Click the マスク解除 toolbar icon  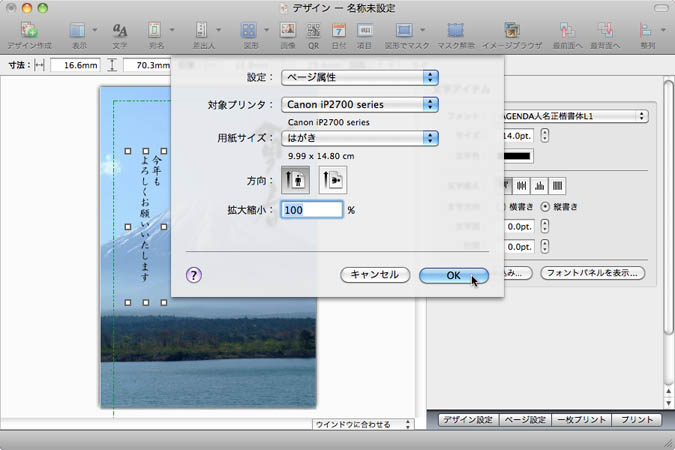pyautogui.click(x=455, y=31)
